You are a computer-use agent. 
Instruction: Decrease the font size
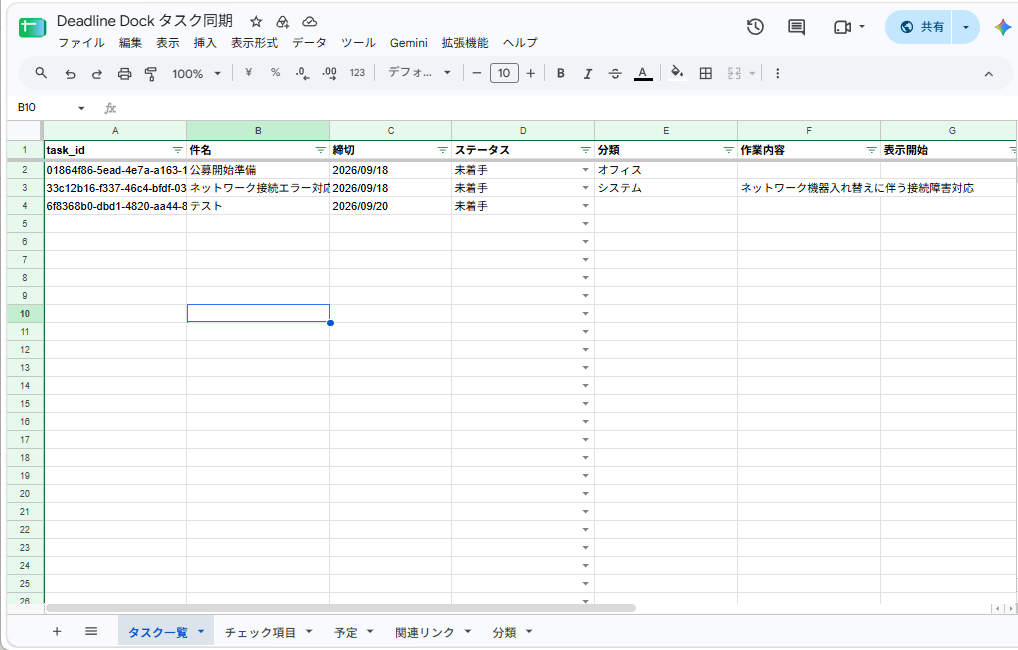[x=477, y=73]
